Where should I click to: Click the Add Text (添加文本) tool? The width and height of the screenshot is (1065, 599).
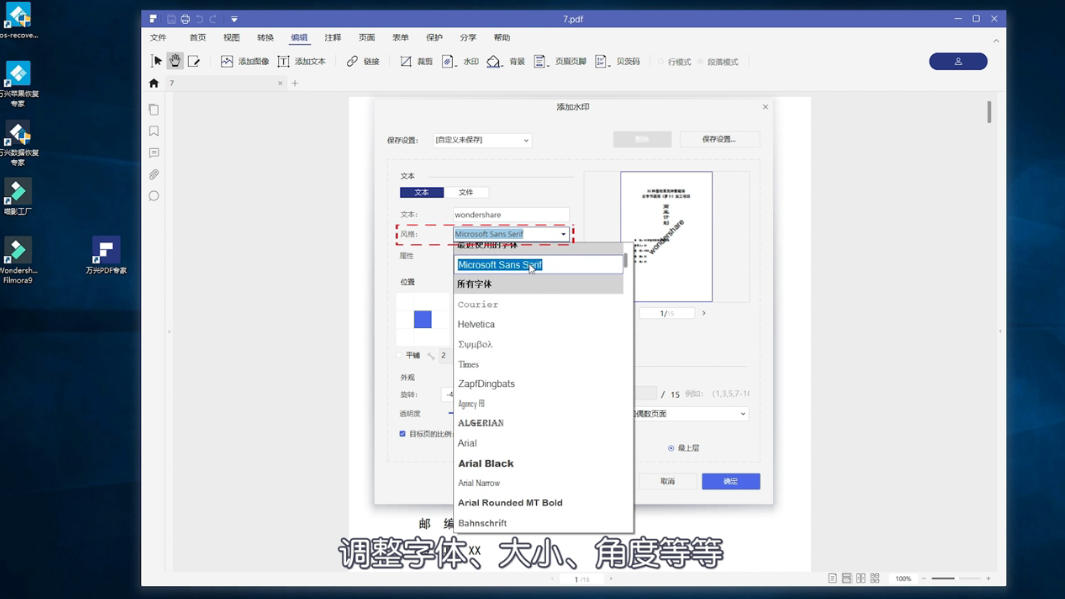[302, 61]
